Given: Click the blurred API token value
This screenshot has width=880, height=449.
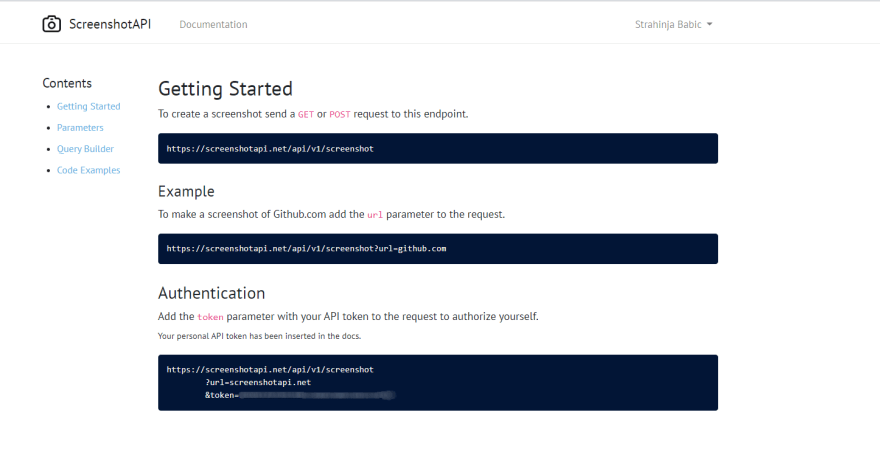Looking at the screenshot, I should point(317,395).
